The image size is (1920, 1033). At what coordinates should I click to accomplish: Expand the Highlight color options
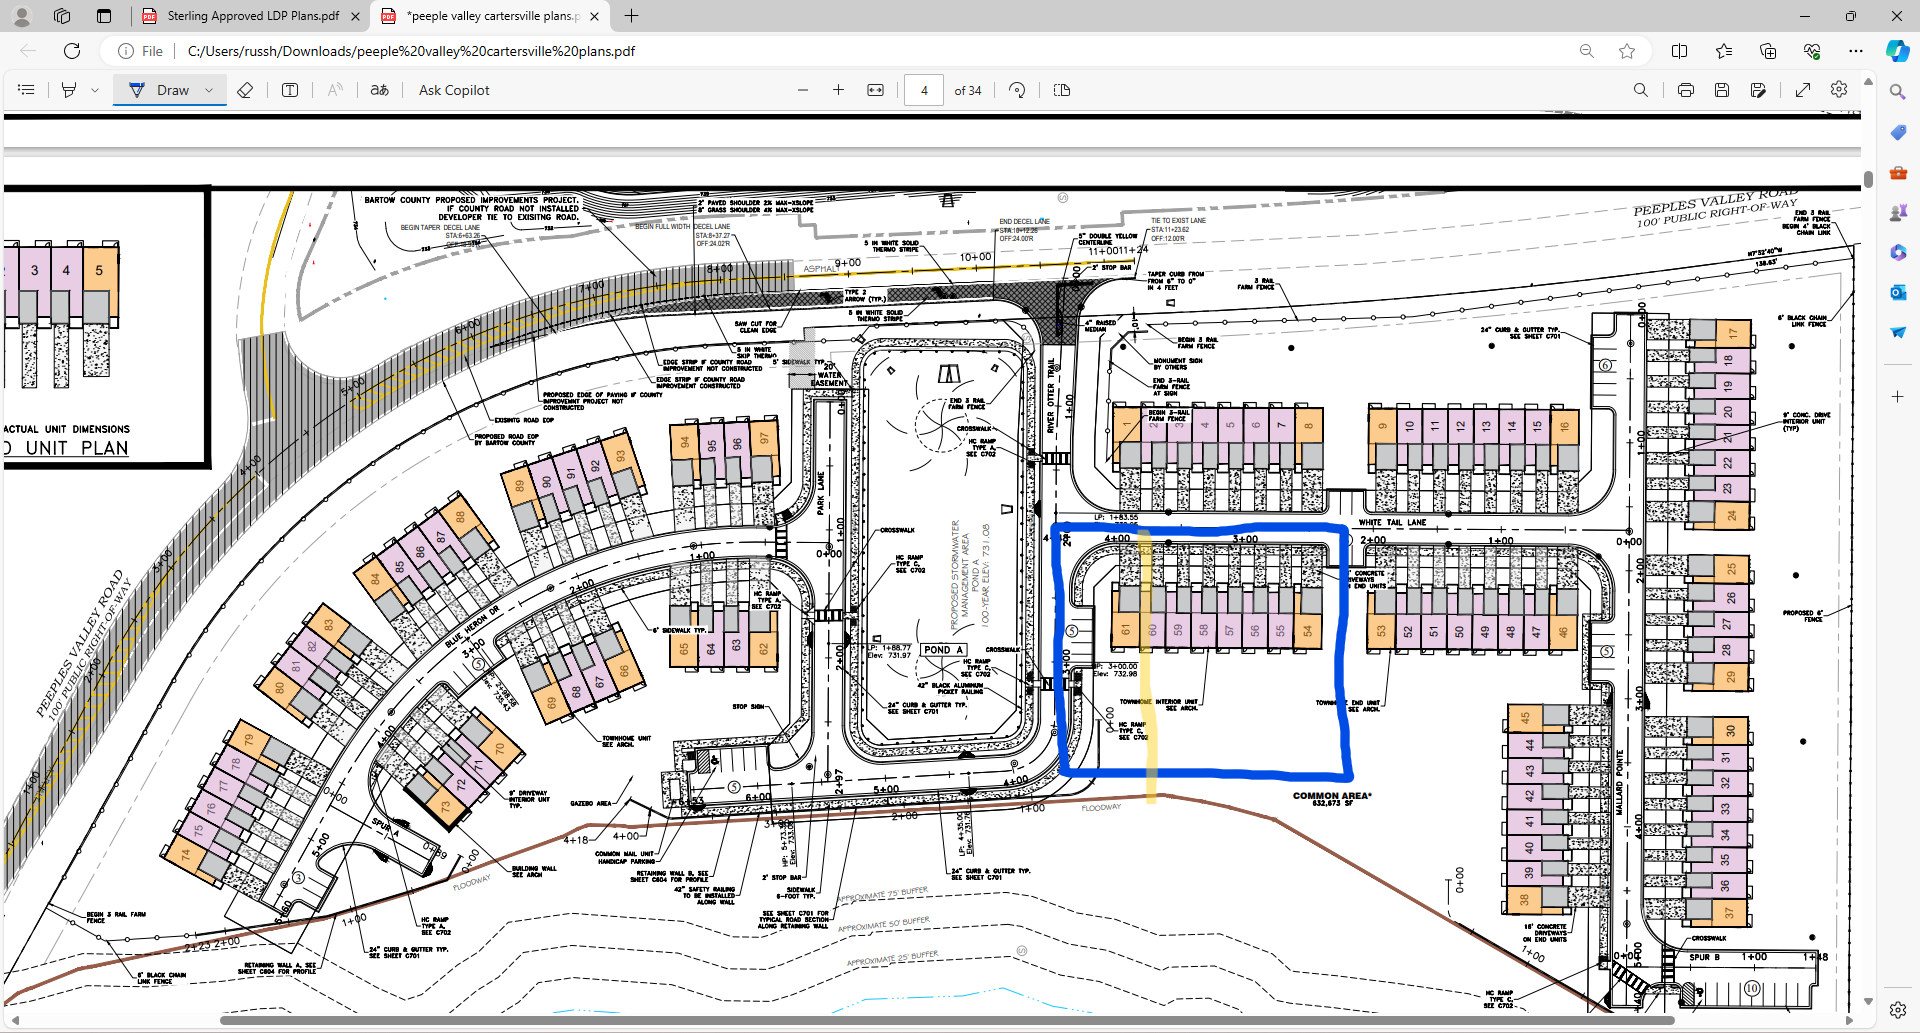coord(95,90)
